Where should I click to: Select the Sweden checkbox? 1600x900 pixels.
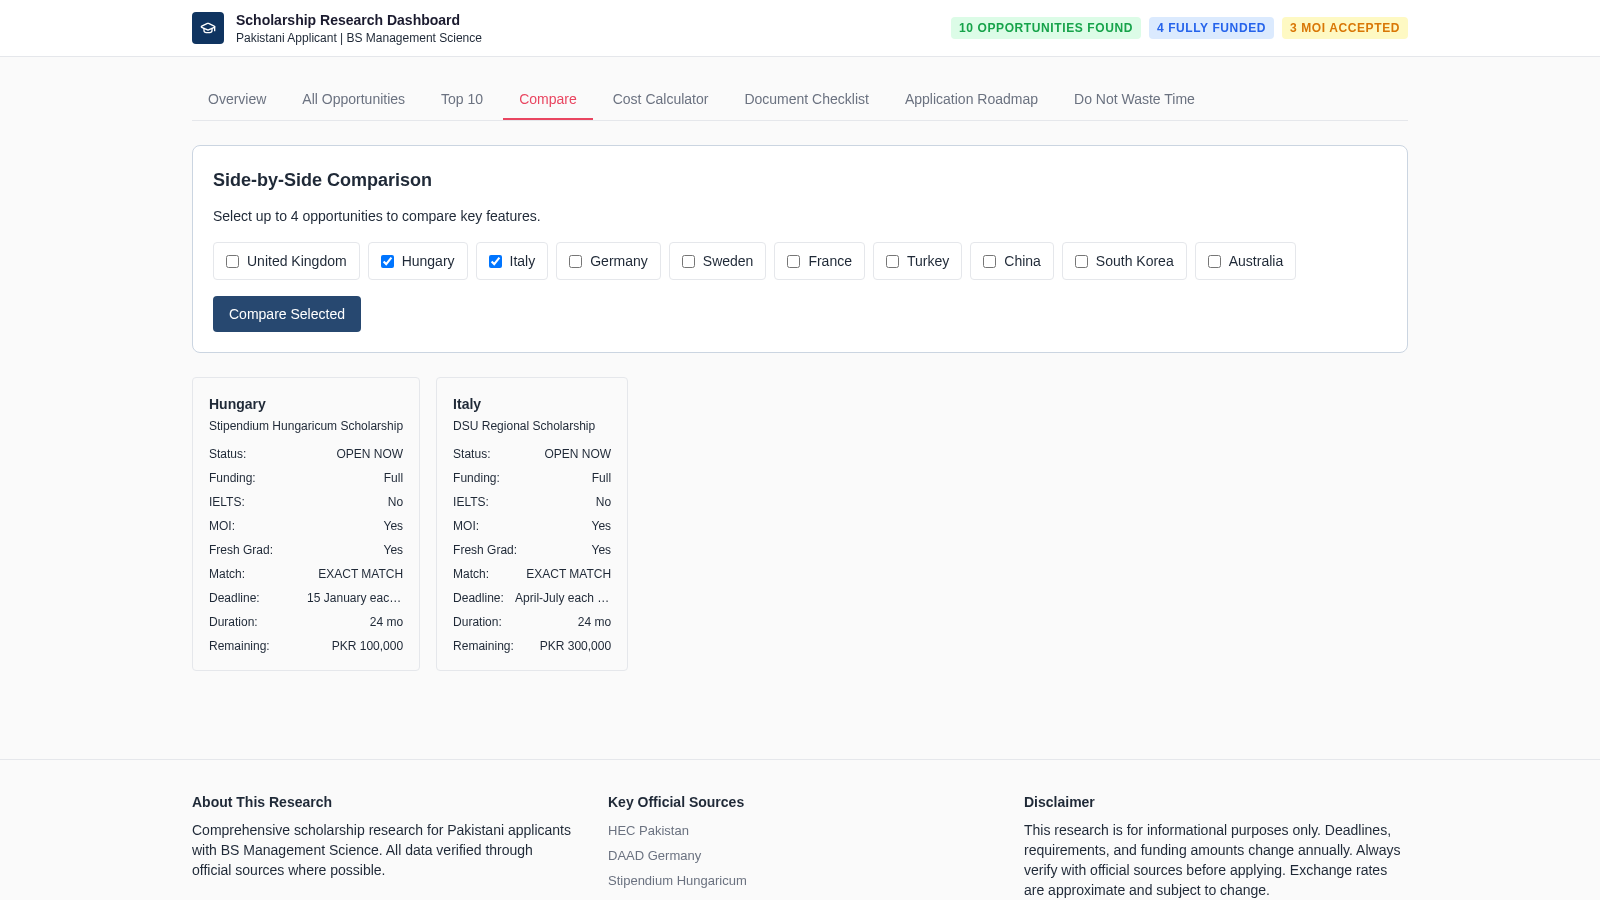click(688, 261)
